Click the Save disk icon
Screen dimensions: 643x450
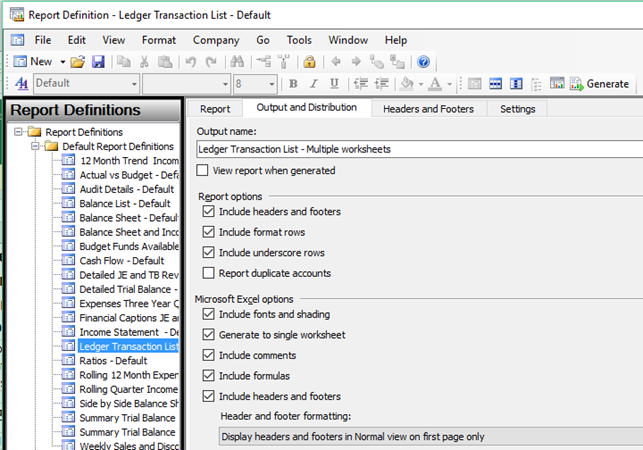pyautogui.click(x=98, y=62)
